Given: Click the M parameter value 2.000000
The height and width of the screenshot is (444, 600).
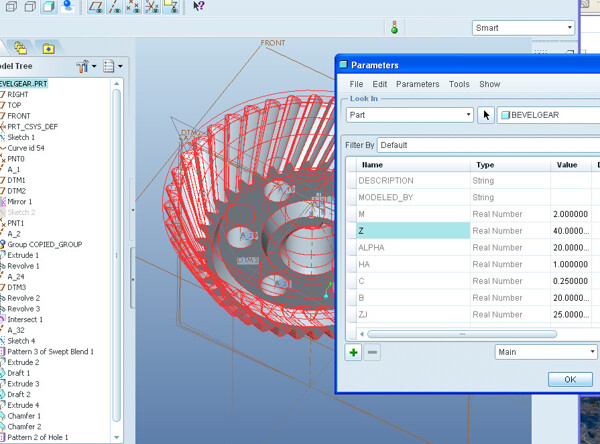Looking at the screenshot, I should [570, 214].
